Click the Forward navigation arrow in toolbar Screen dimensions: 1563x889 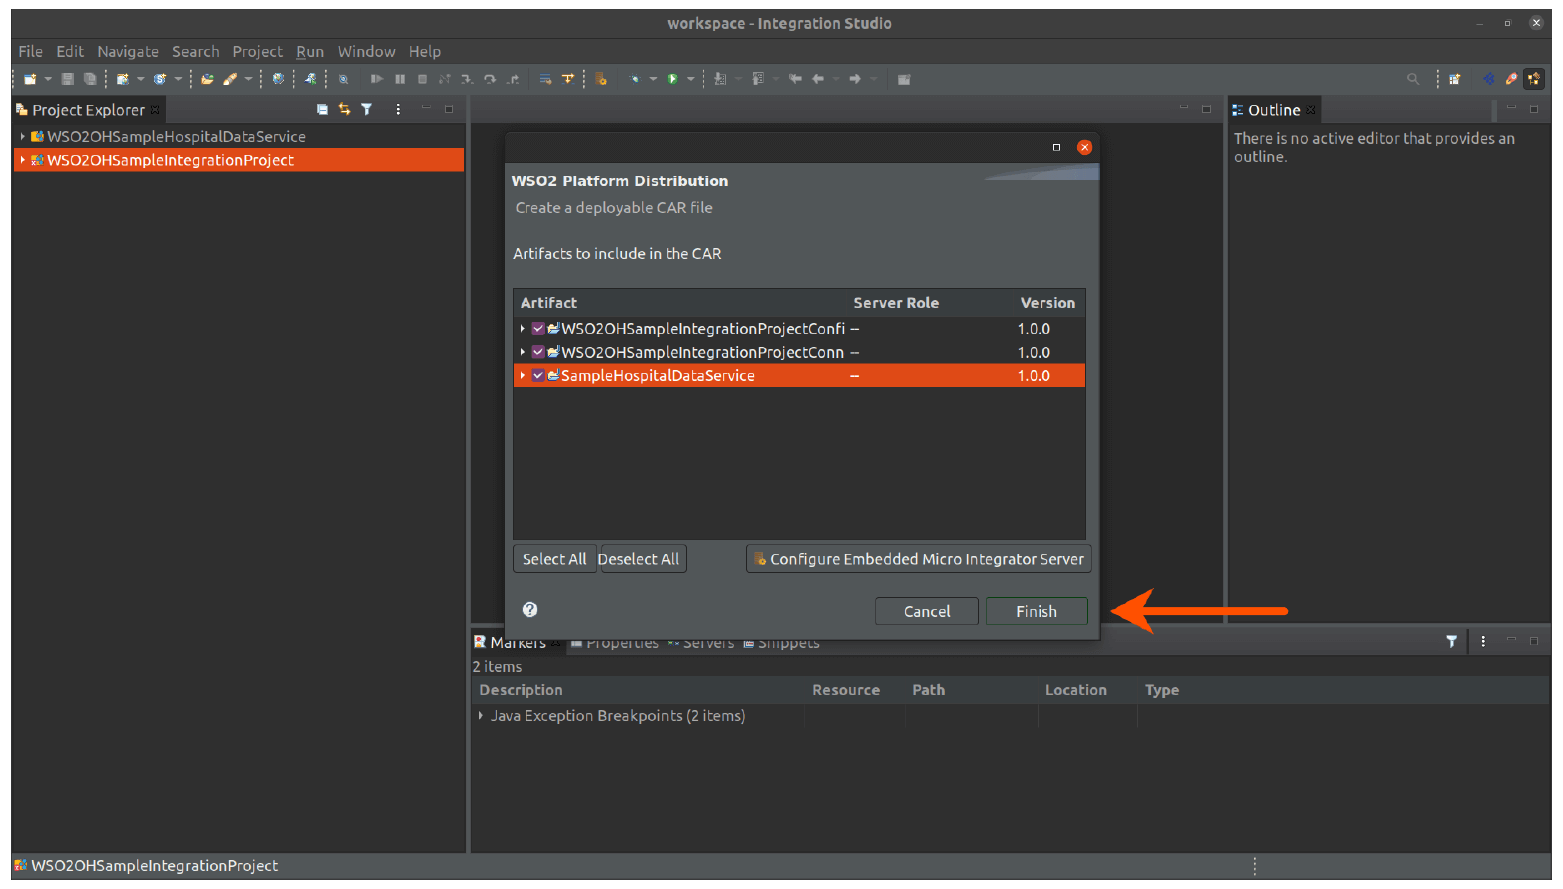[x=855, y=79]
